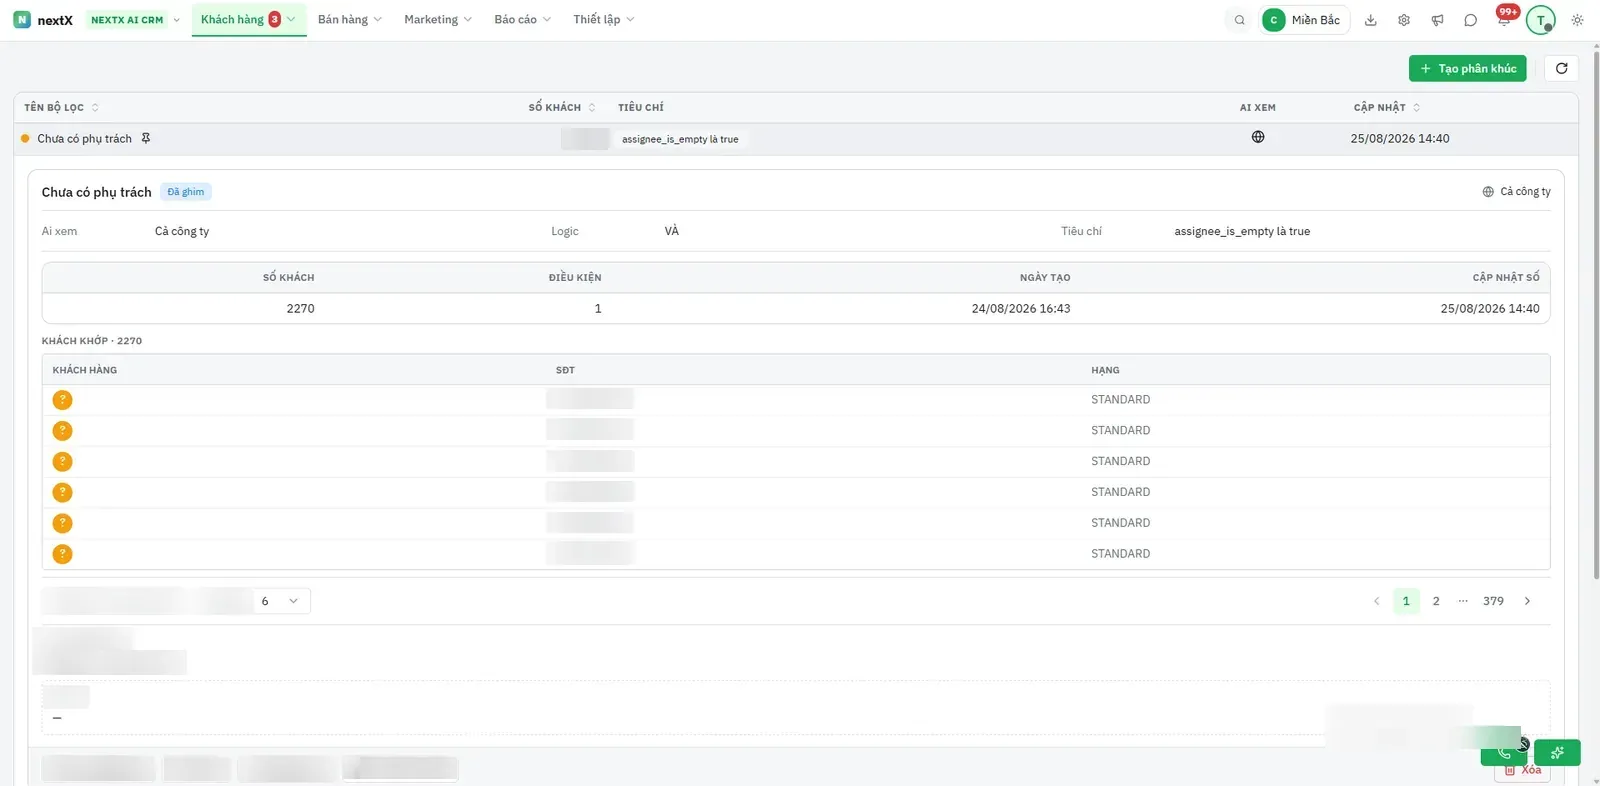Image resolution: width=1600 pixels, height=786 pixels.
Task: Open the Marketing menu
Action: tap(438, 20)
